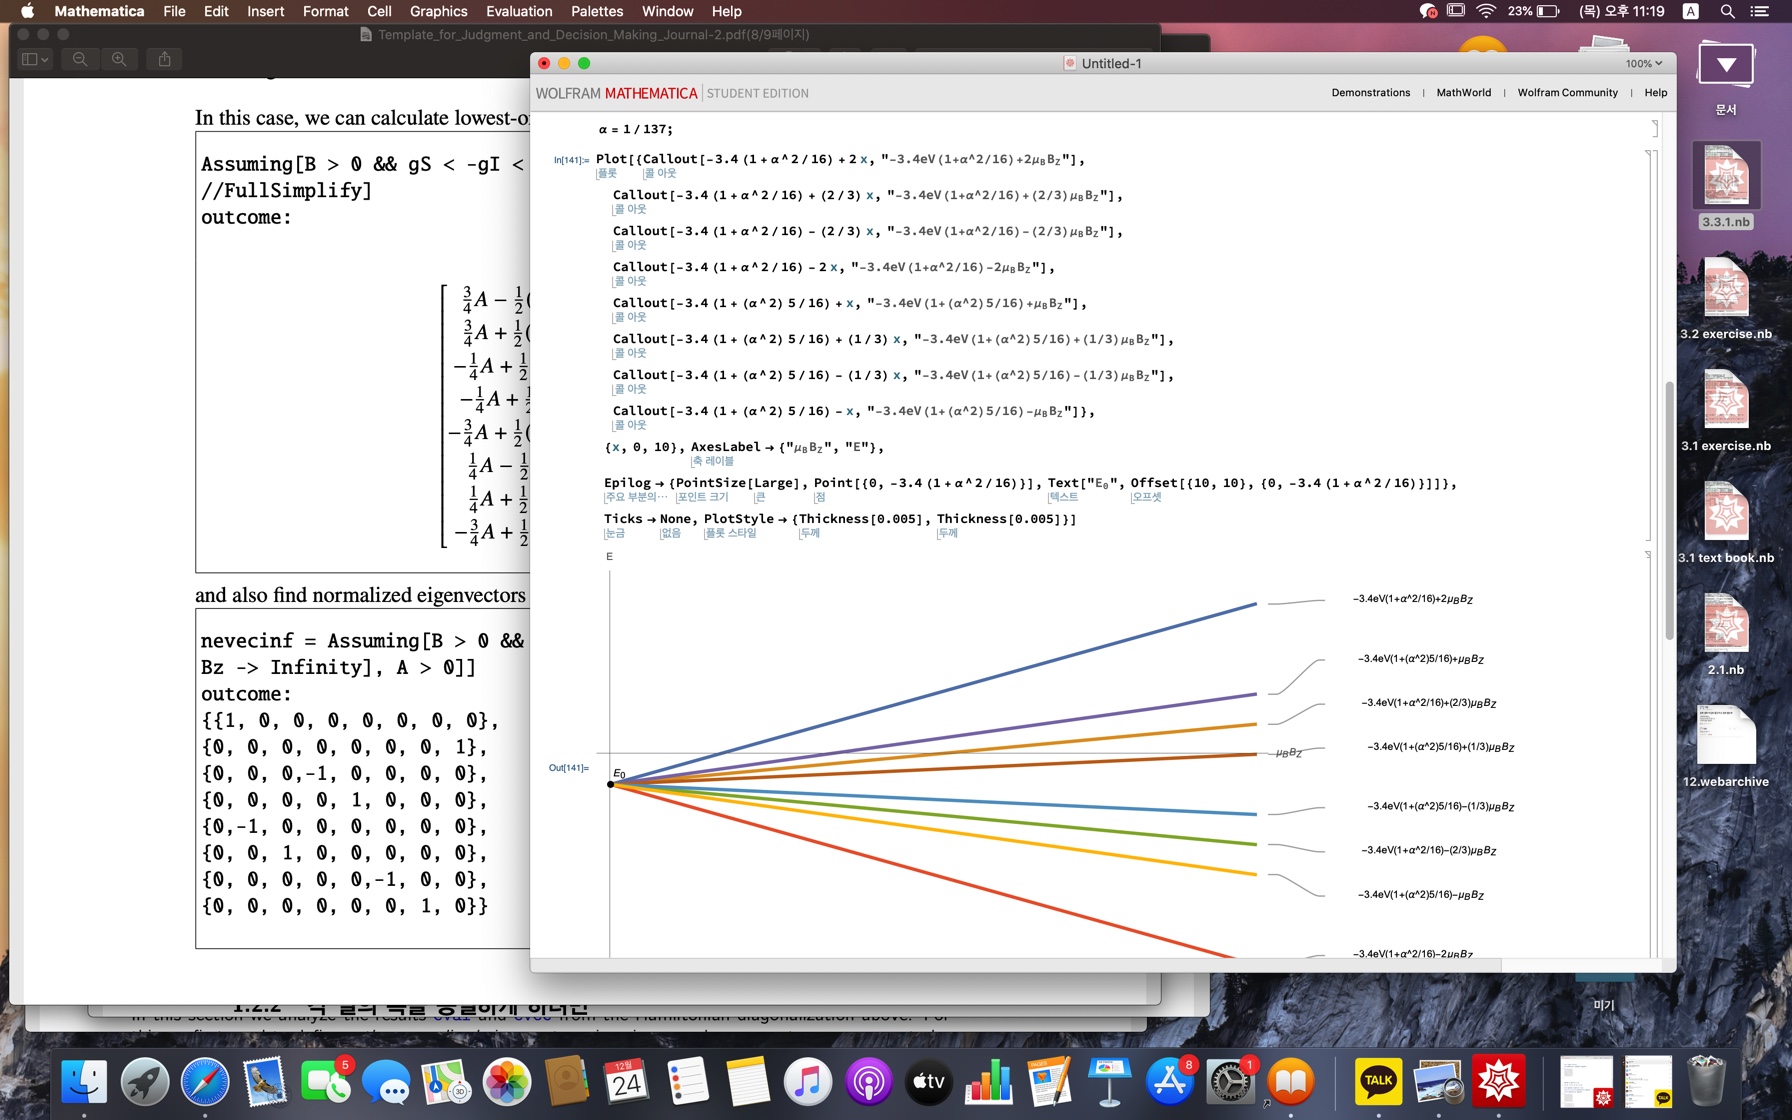Open Podcasts from the Dock

coord(869,1081)
